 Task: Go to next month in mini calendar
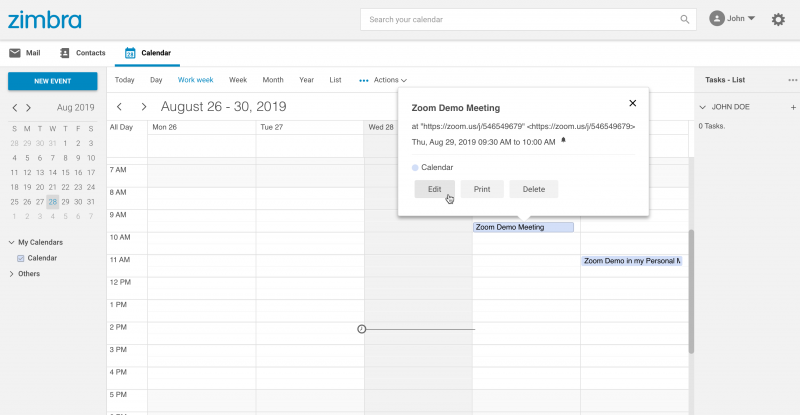pyautogui.click(x=29, y=108)
